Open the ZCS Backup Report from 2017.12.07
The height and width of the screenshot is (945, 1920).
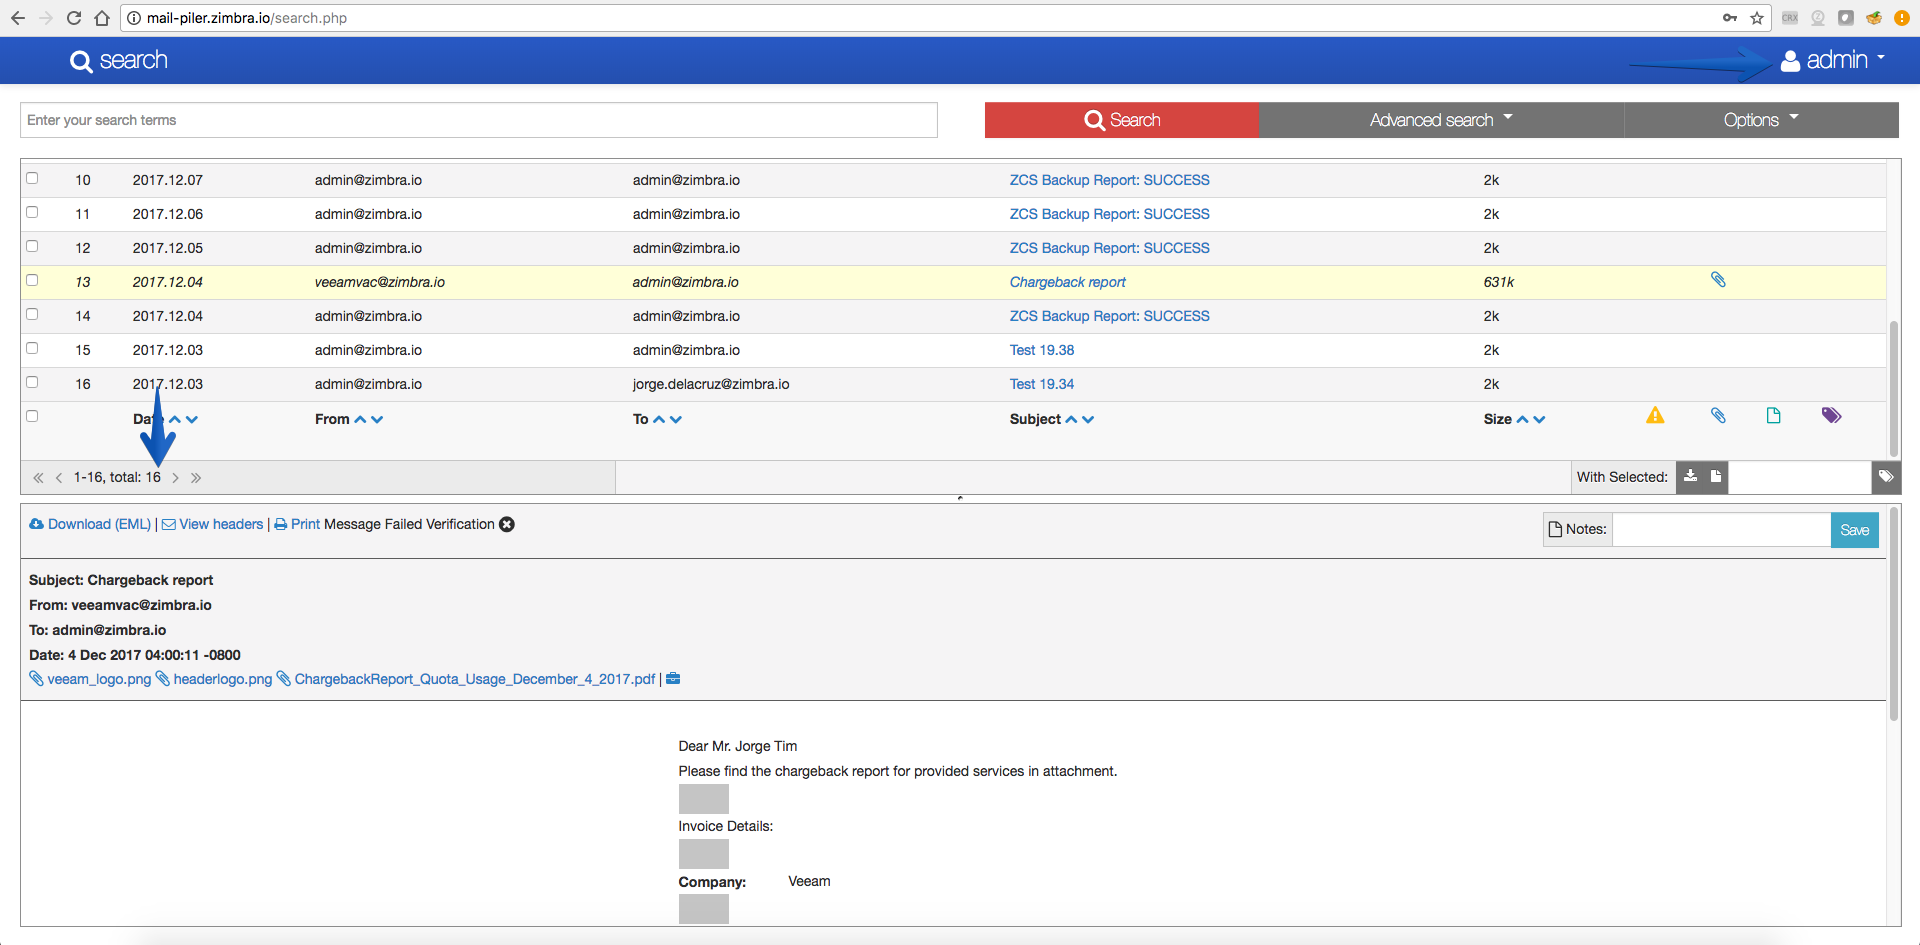1109,180
